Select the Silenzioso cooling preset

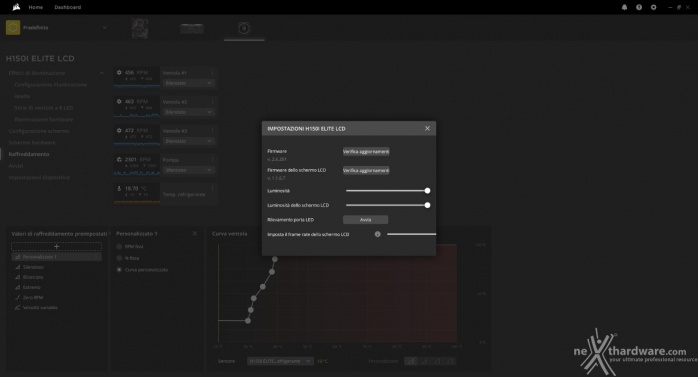coord(33,267)
